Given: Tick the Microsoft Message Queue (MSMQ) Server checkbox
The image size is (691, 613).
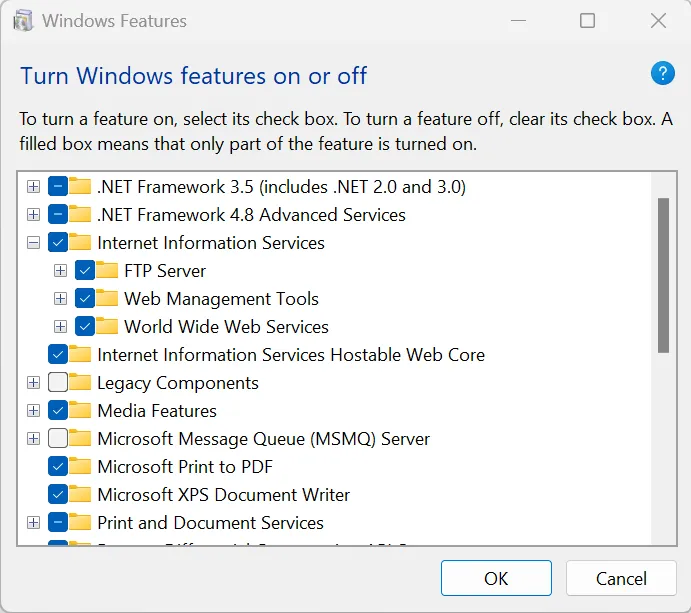Looking at the screenshot, I should pyautogui.click(x=58, y=439).
